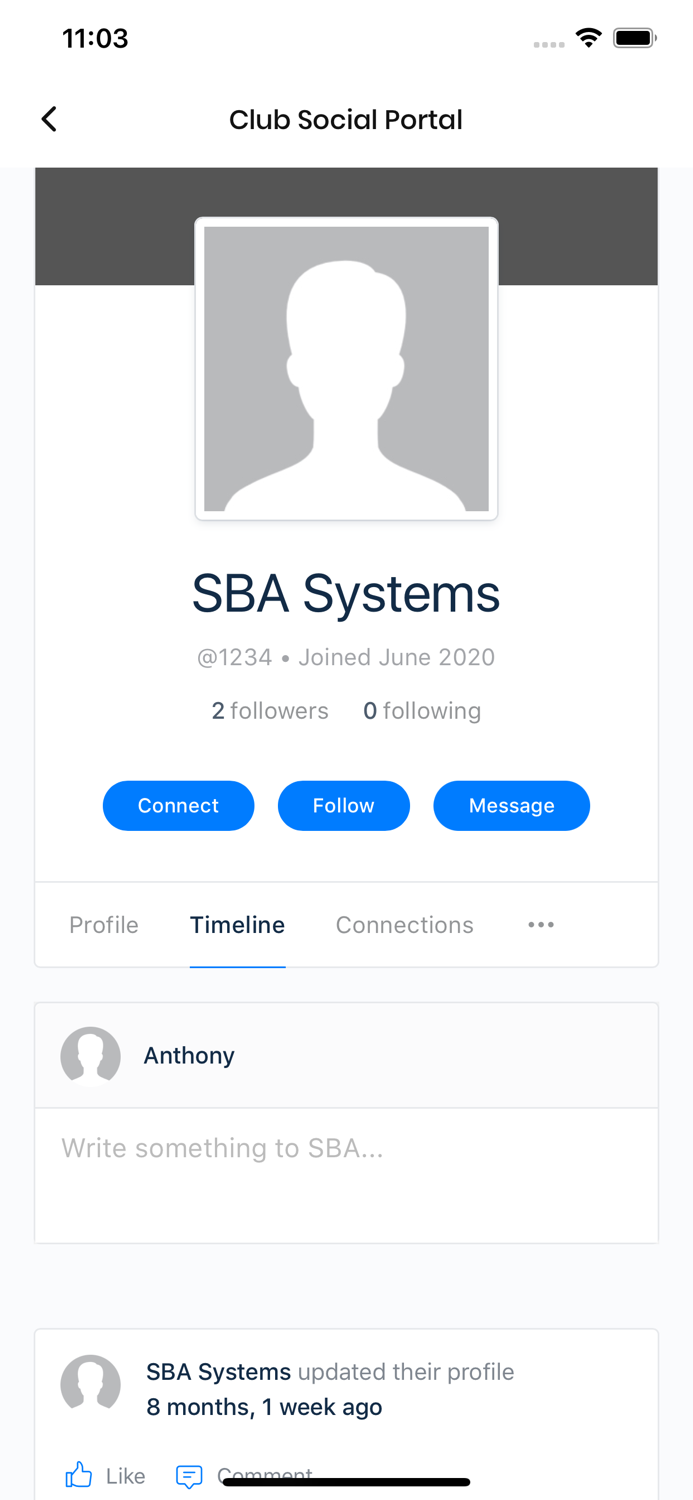Screen dimensions: 693x1500
Task: Open the 0 following list
Action: click(422, 711)
